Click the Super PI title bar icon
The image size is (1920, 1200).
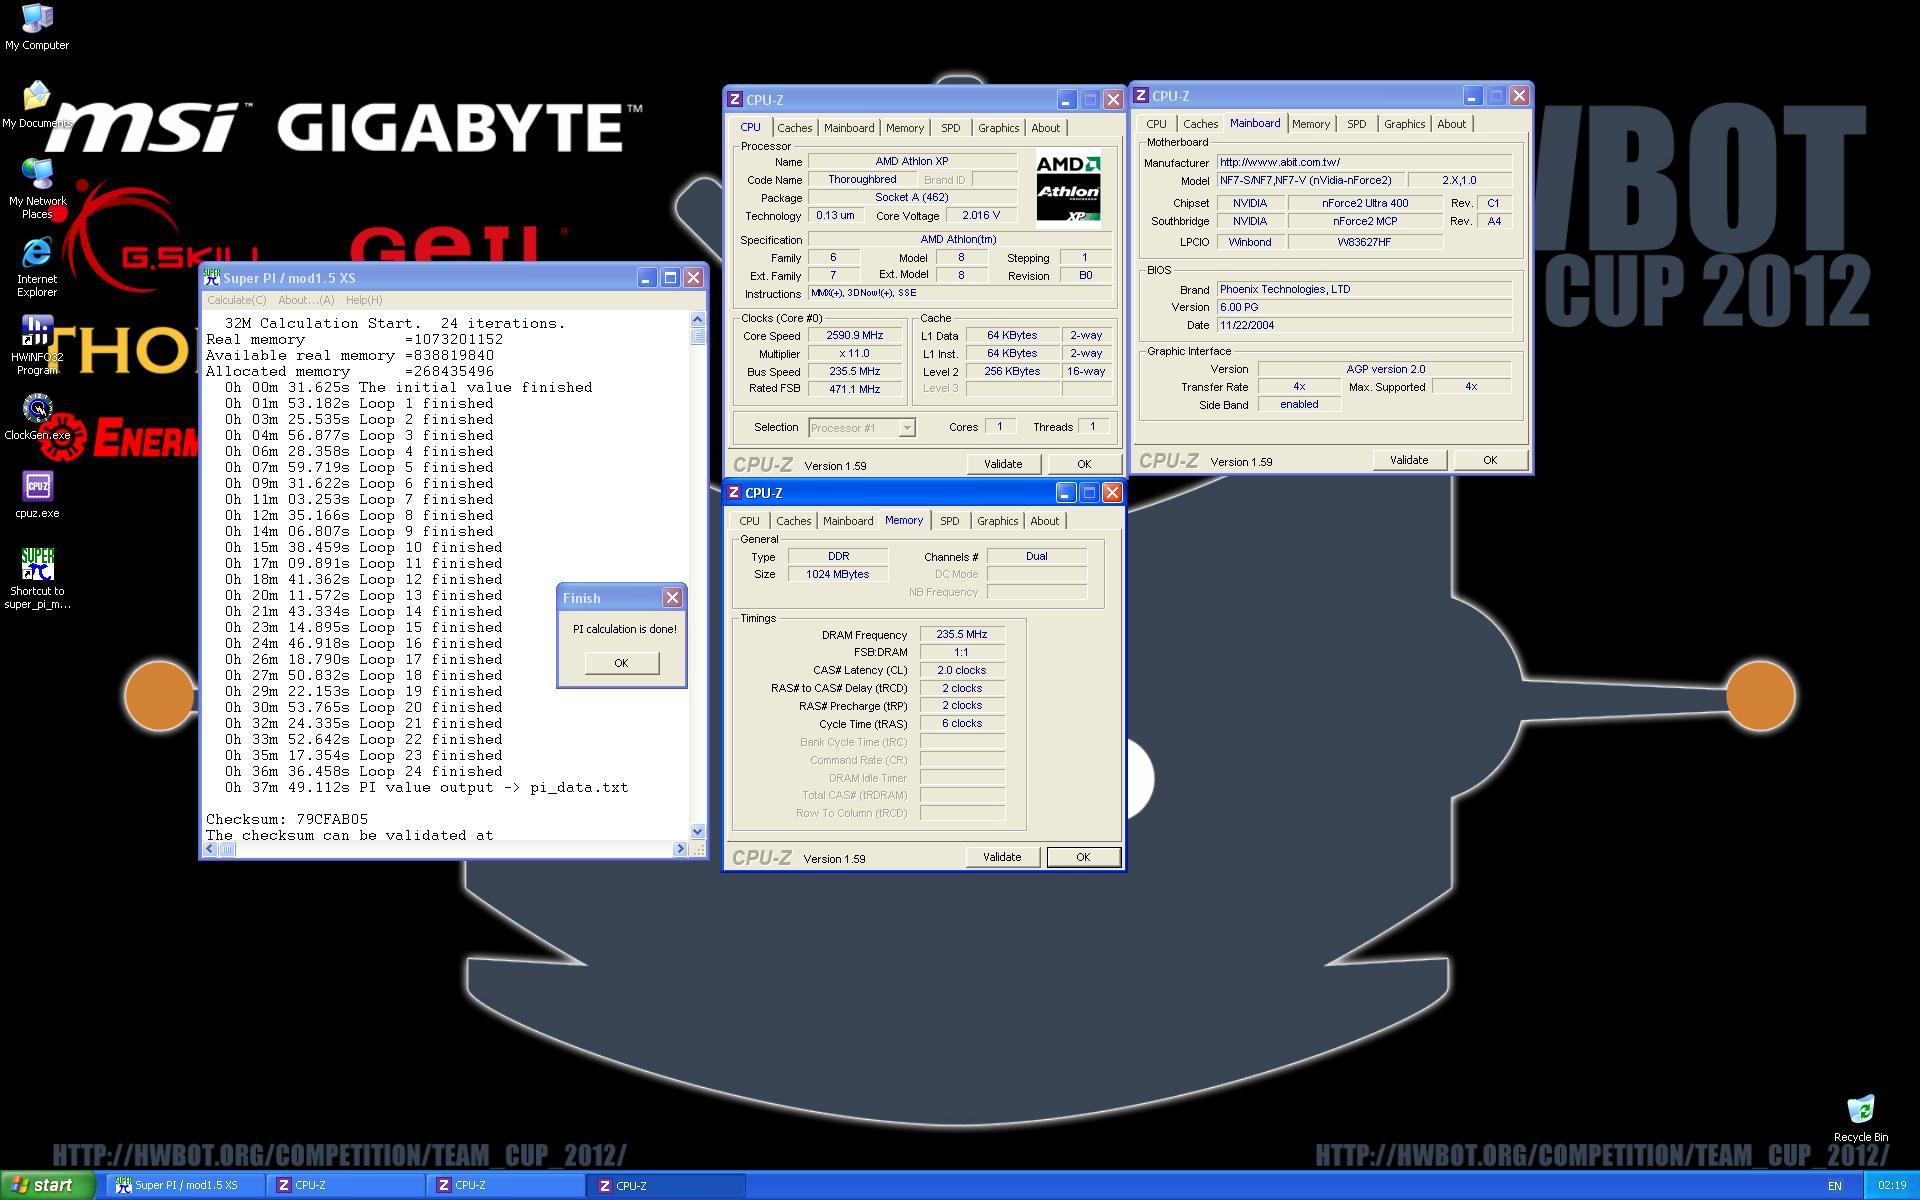click(211, 278)
